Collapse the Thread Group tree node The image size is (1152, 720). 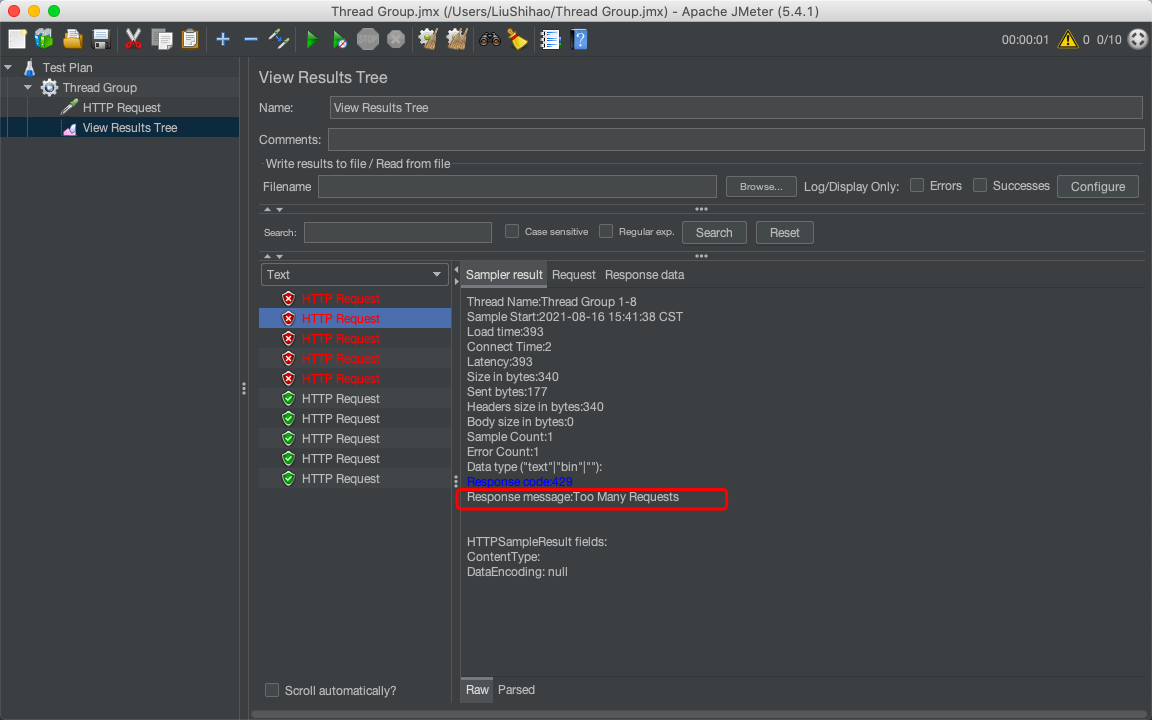[x=27, y=87]
